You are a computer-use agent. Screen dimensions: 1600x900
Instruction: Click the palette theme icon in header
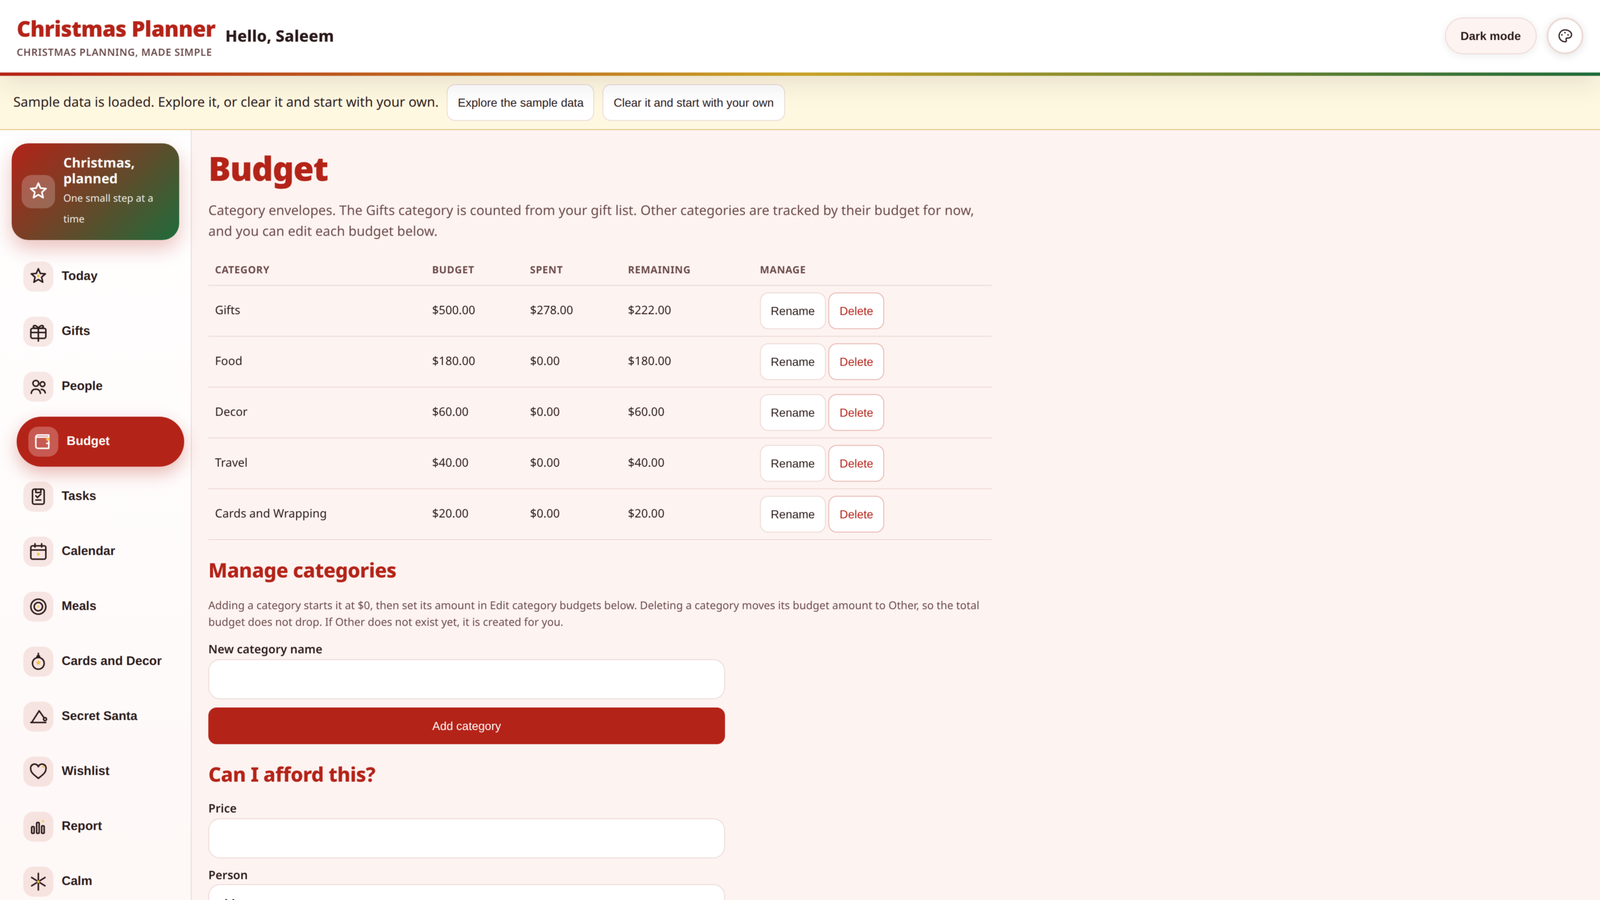coord(1565,36)
